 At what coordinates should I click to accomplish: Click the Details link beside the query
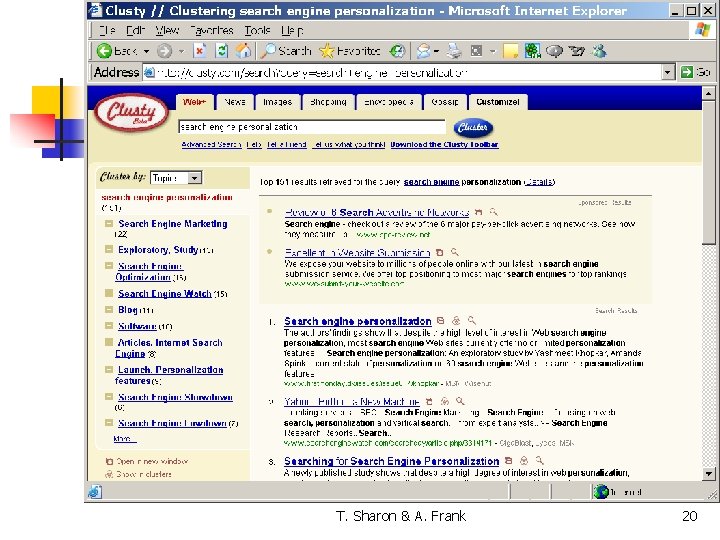coord(540,182)
